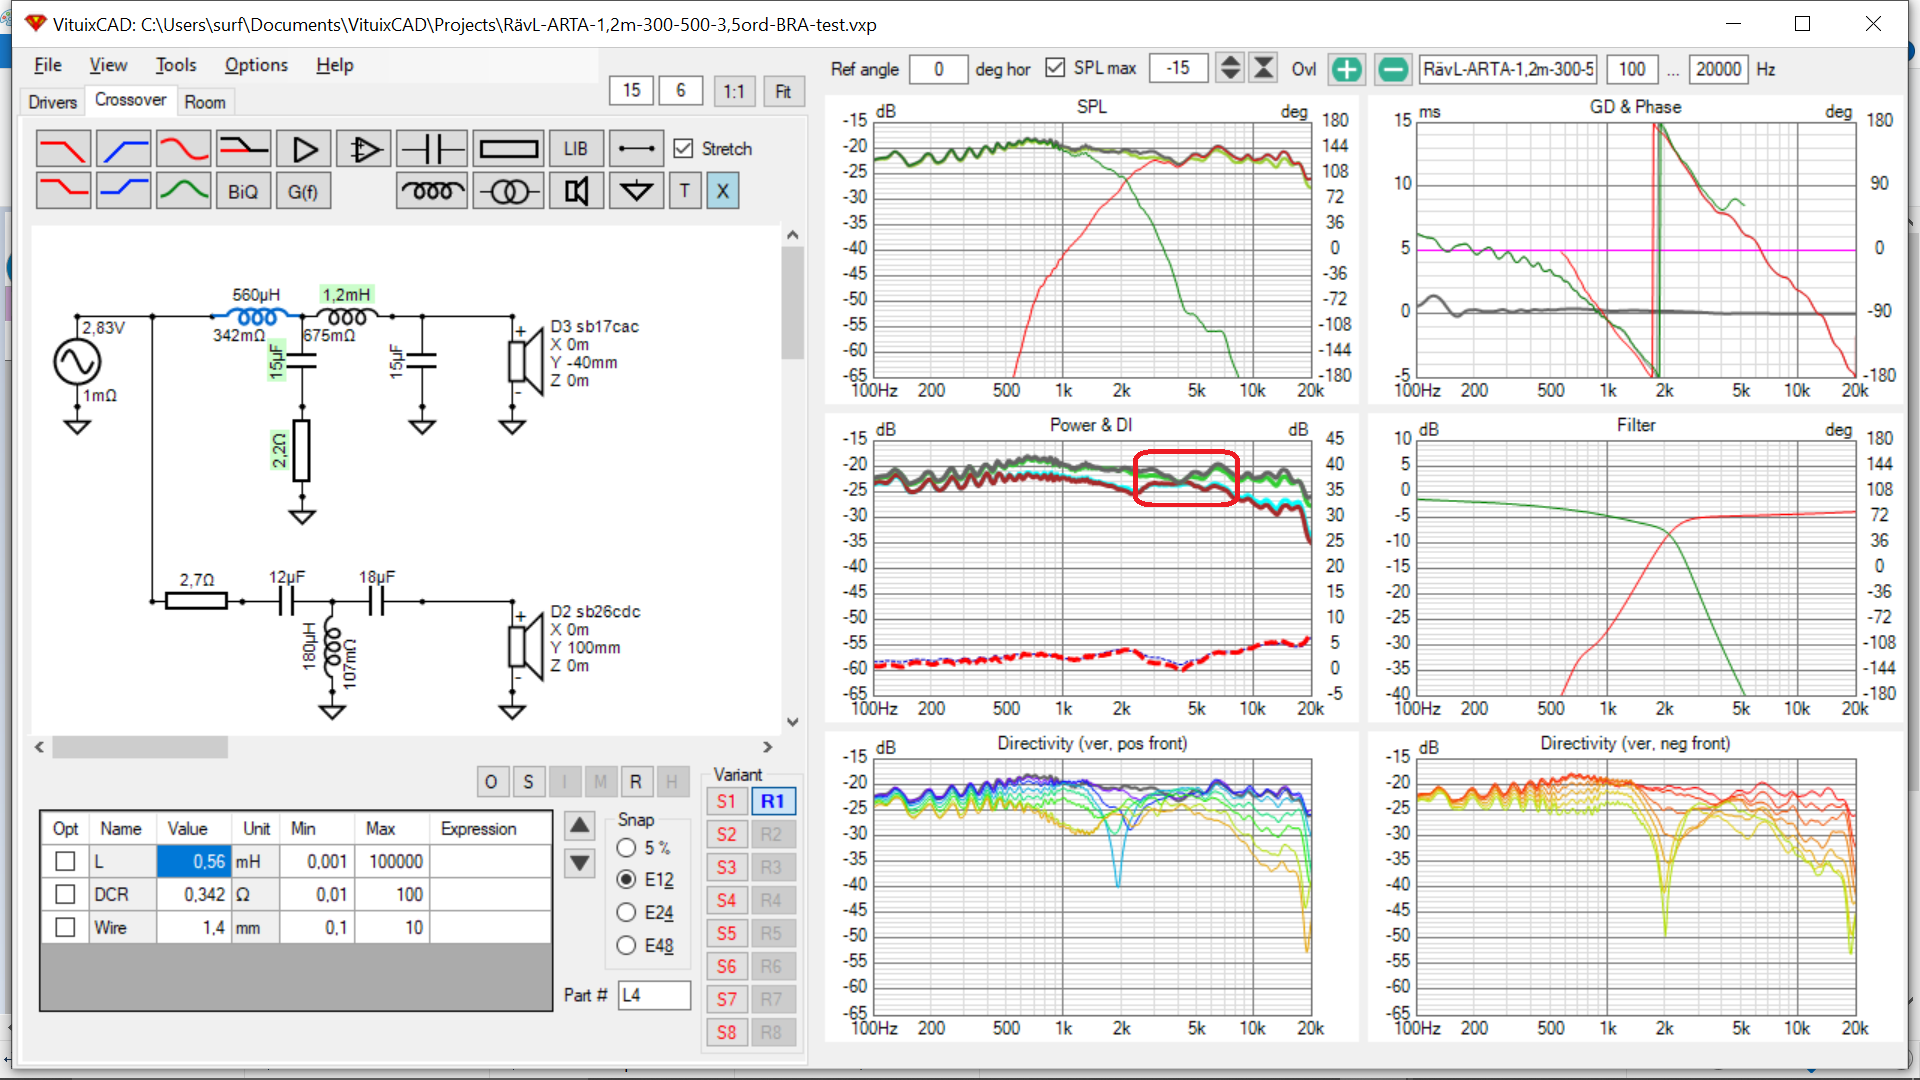Tick the Opt checkbox for DCR row

pyautogui.click(x=65, y=894)
